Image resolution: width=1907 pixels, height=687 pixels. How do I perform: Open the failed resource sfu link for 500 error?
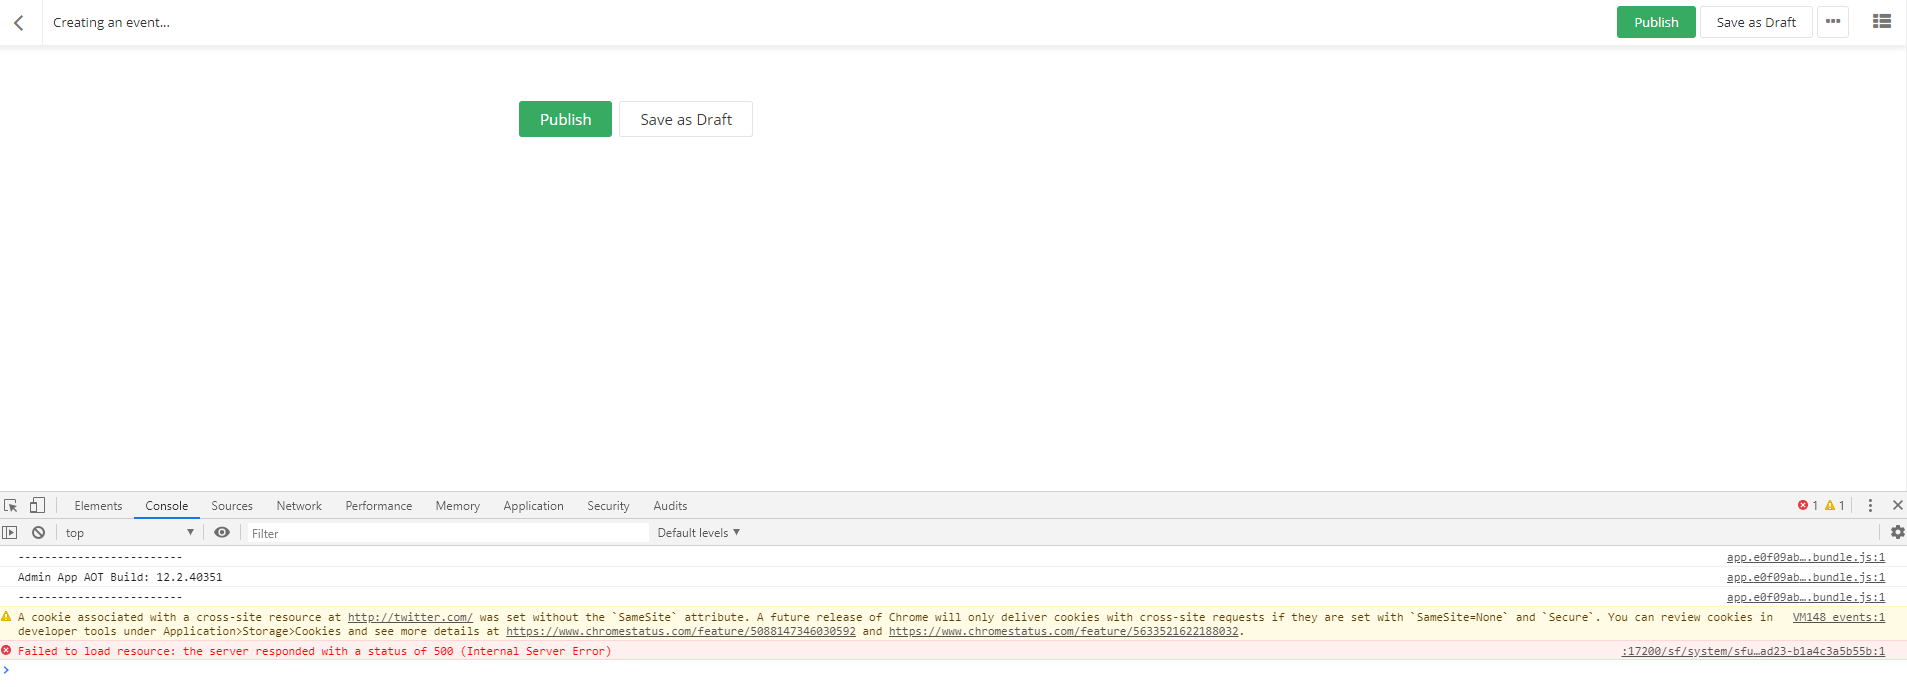coord(1753,651)
